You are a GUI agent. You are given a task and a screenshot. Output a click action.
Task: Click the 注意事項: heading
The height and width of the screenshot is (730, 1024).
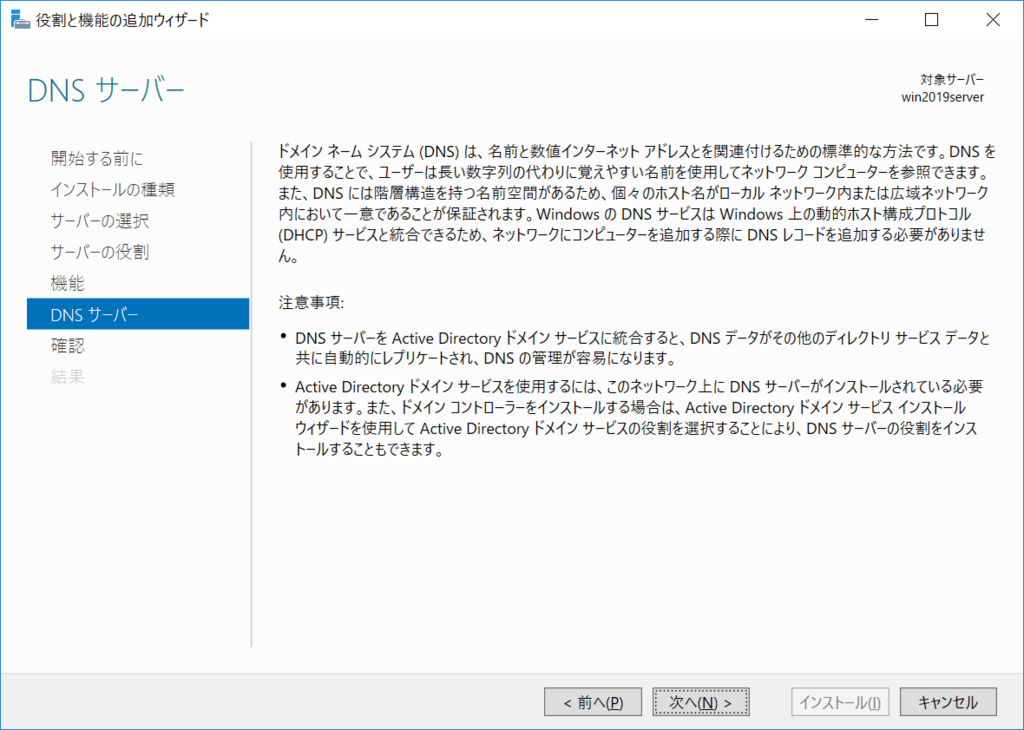[311, 302]
